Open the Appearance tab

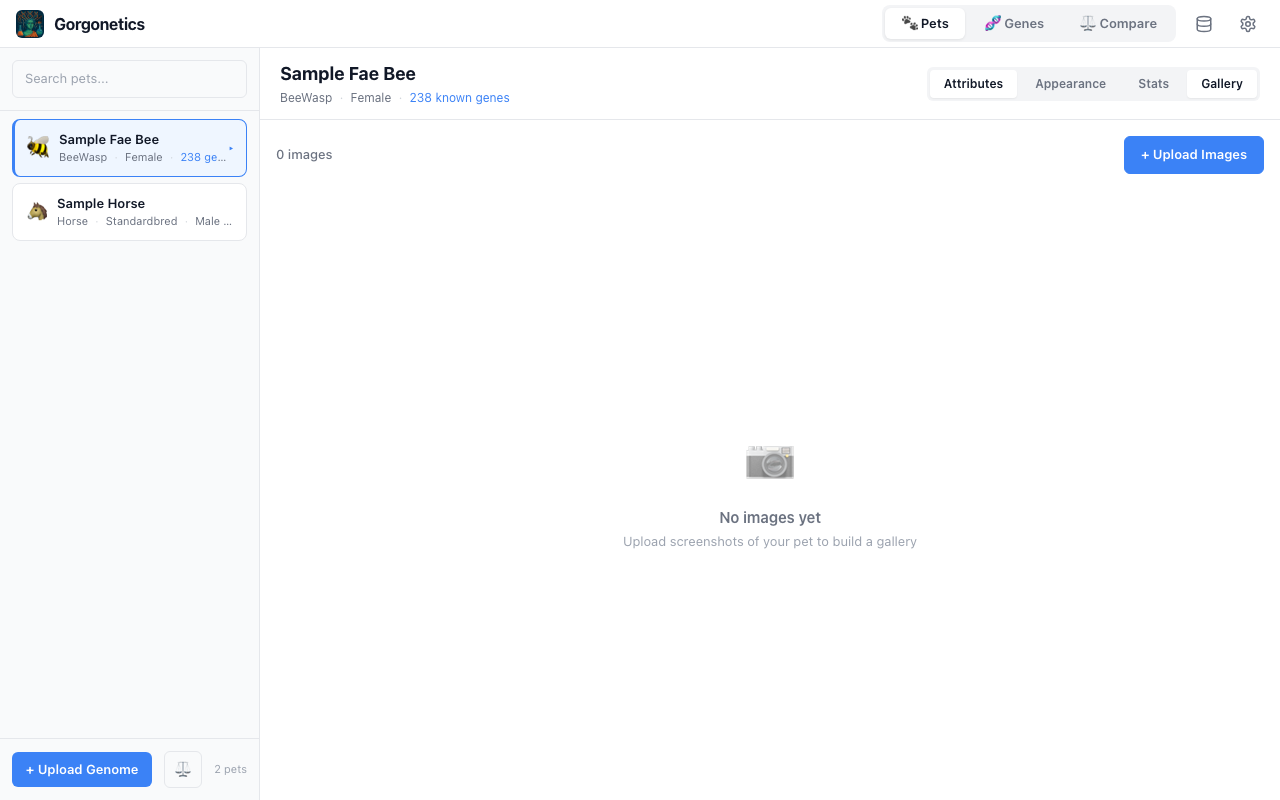pos(1070,84)
